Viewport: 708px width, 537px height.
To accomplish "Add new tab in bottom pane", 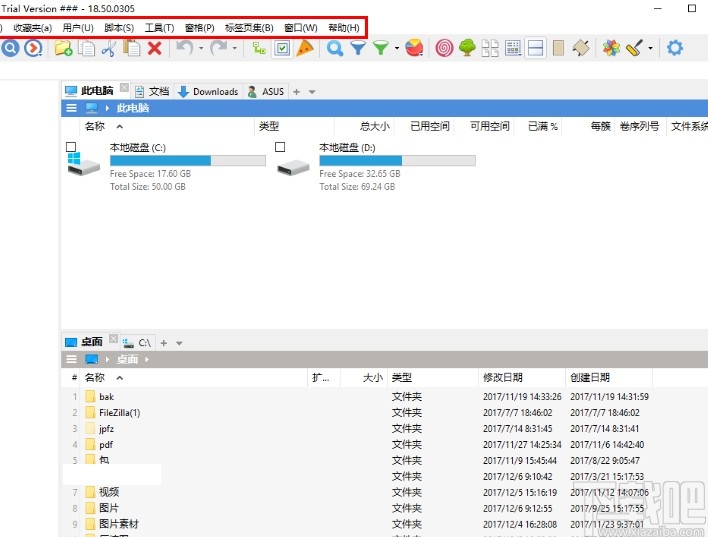I will [163, 343].
